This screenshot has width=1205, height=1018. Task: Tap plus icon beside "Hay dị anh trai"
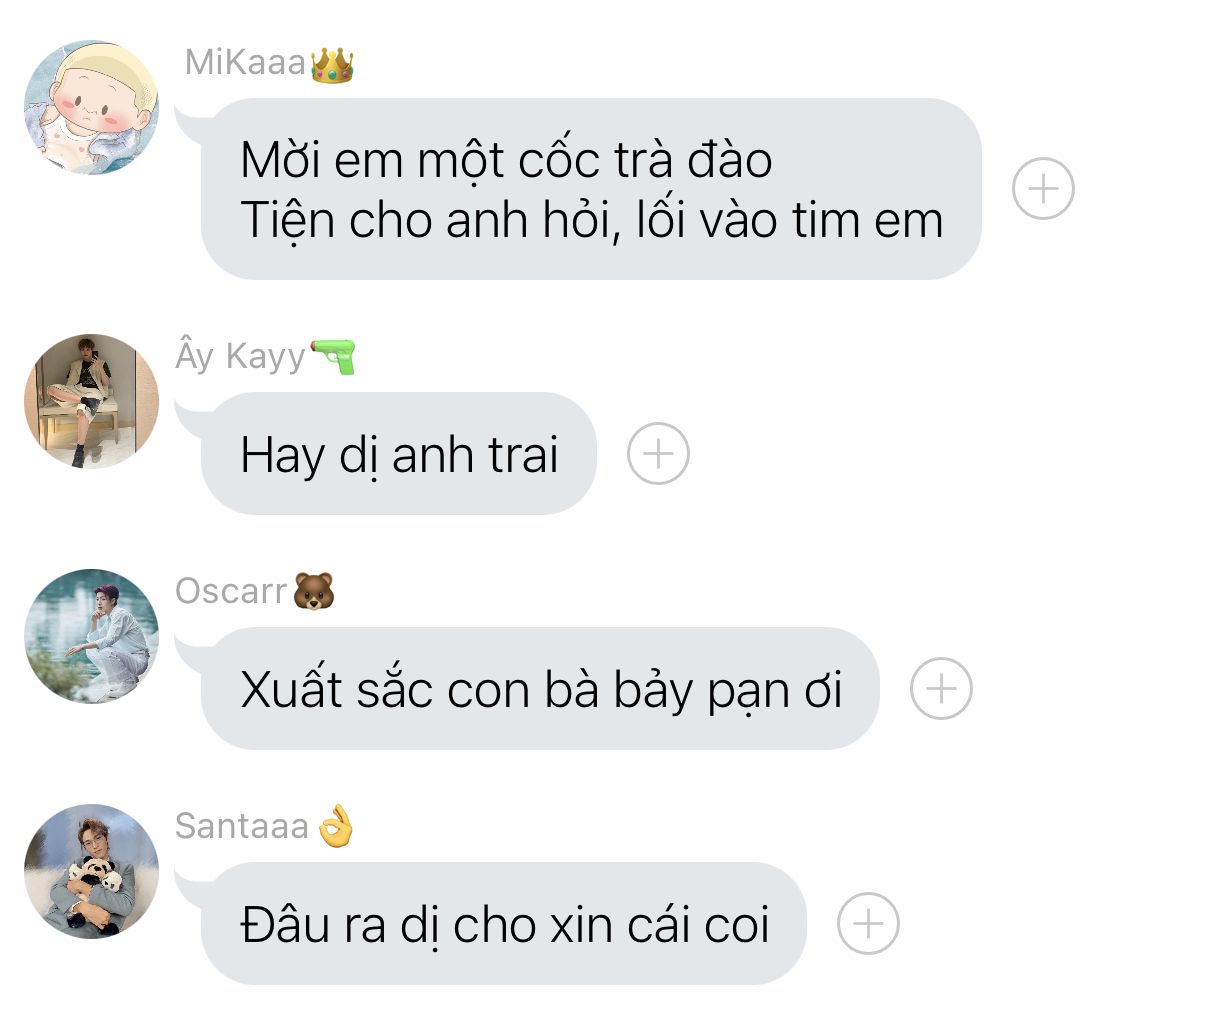tap(658, 454)
